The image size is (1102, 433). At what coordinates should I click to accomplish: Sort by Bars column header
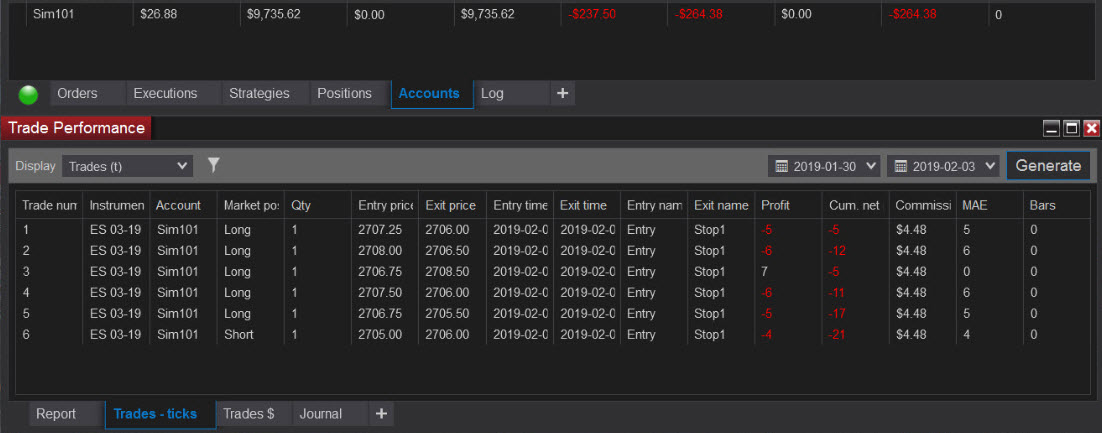pyautogui.click(x=1057, y=205)
